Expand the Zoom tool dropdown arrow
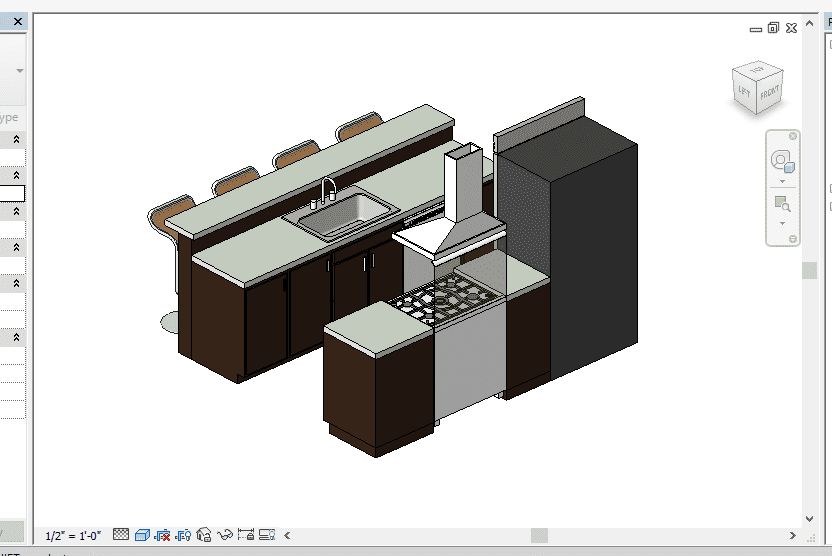The height and width of the screenshot is (556, 832). pyautogui.click(x=781, y=223)
